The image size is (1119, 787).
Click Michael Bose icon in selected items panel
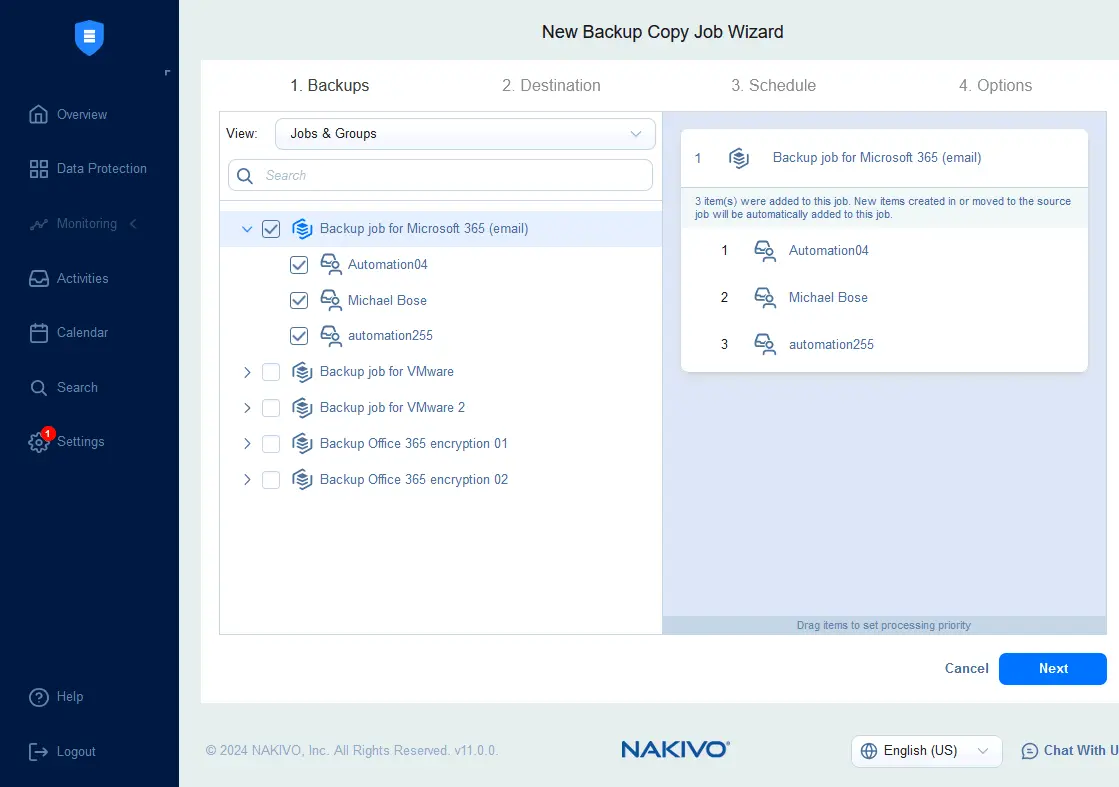765,298
